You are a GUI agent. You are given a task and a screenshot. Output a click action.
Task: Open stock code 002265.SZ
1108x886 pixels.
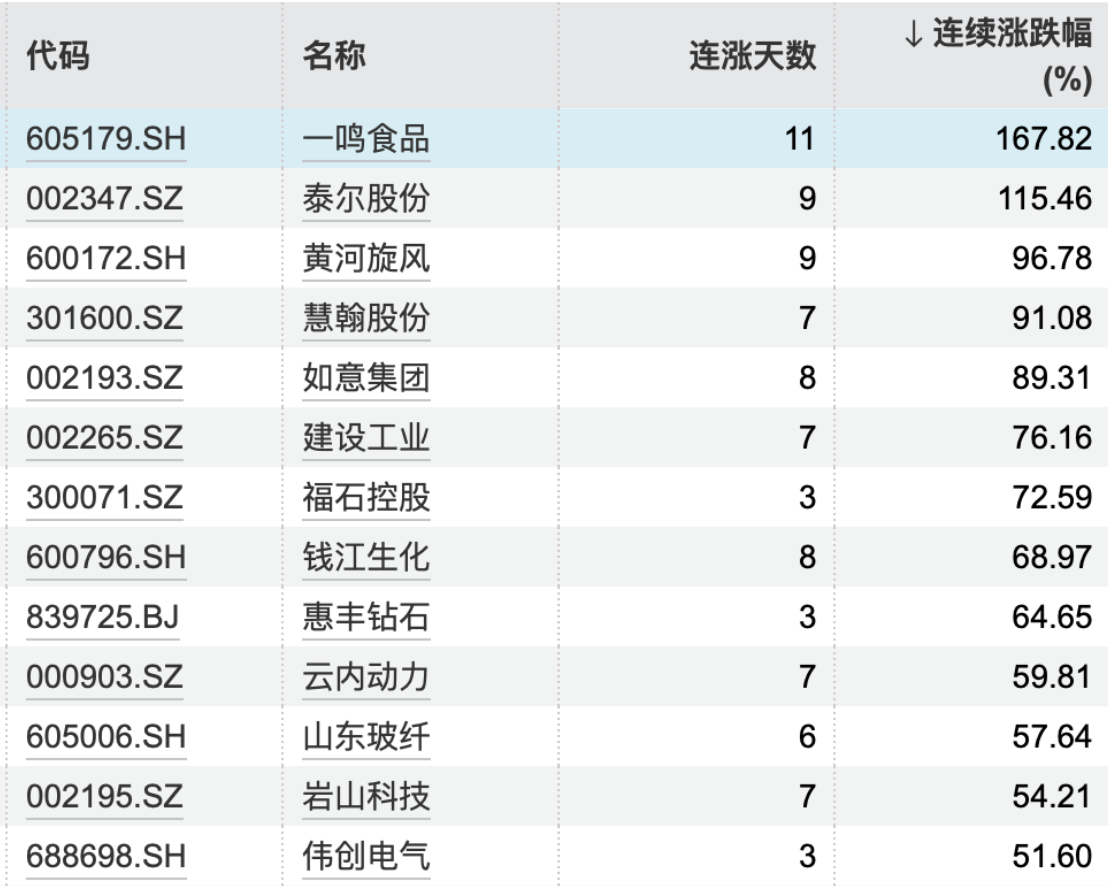click(105, 437)
